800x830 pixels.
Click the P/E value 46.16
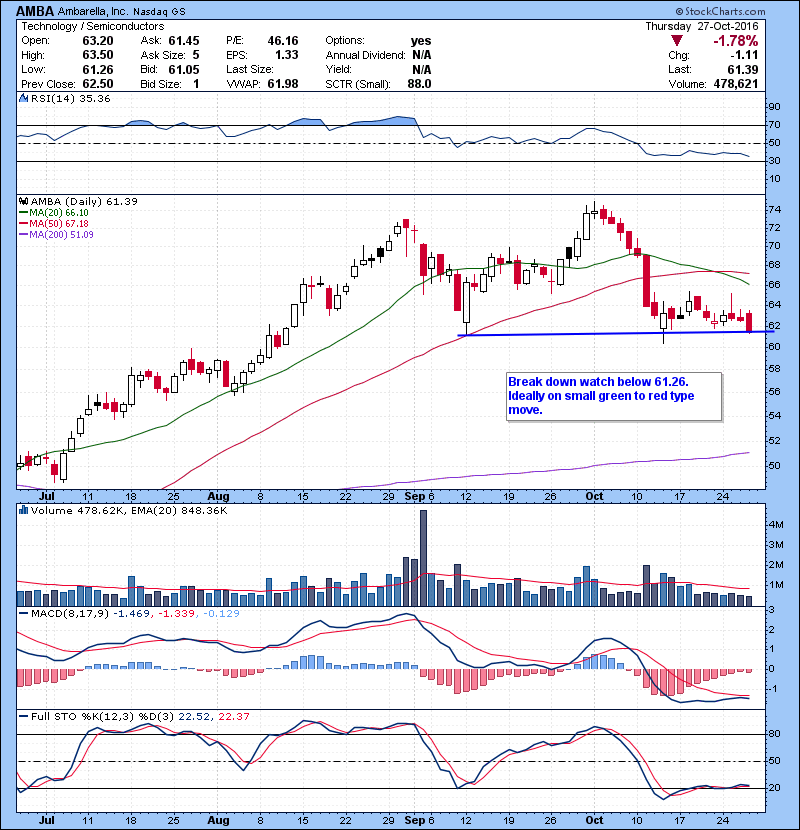point(283,41)
